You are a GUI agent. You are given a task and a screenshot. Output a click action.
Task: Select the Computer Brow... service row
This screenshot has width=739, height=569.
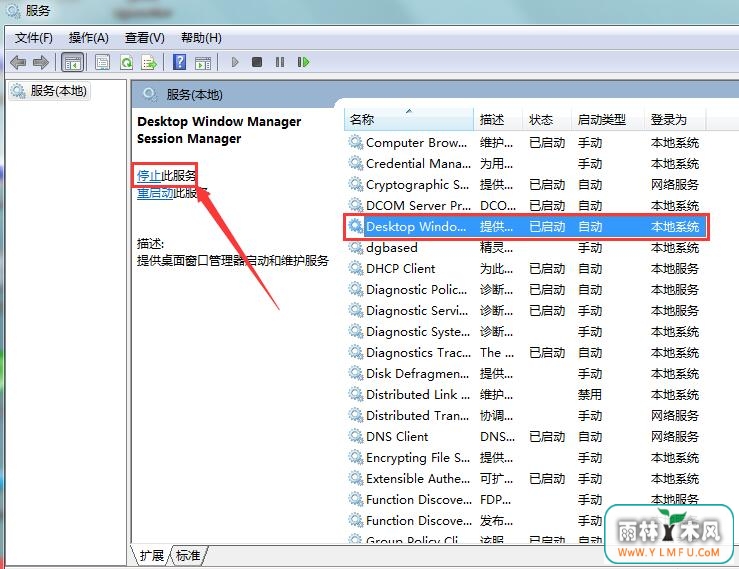[526, 142]
